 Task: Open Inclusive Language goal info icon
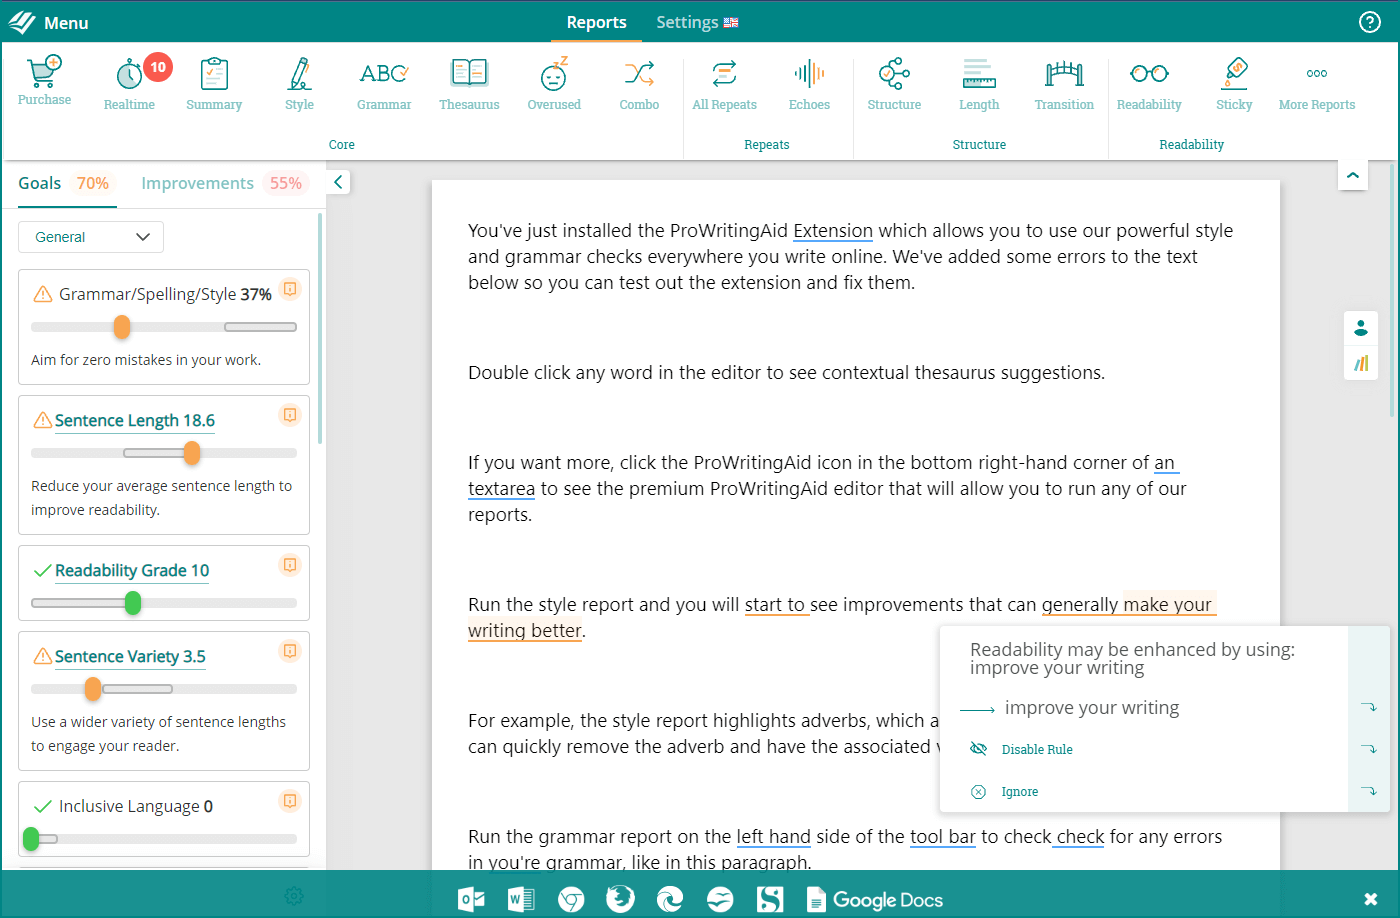click(290, 801)
